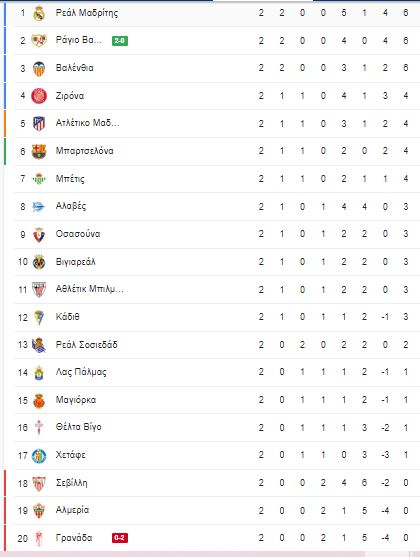Open team link Θέλτα Βίγο
420x557 pixels.
pos(79,427)
